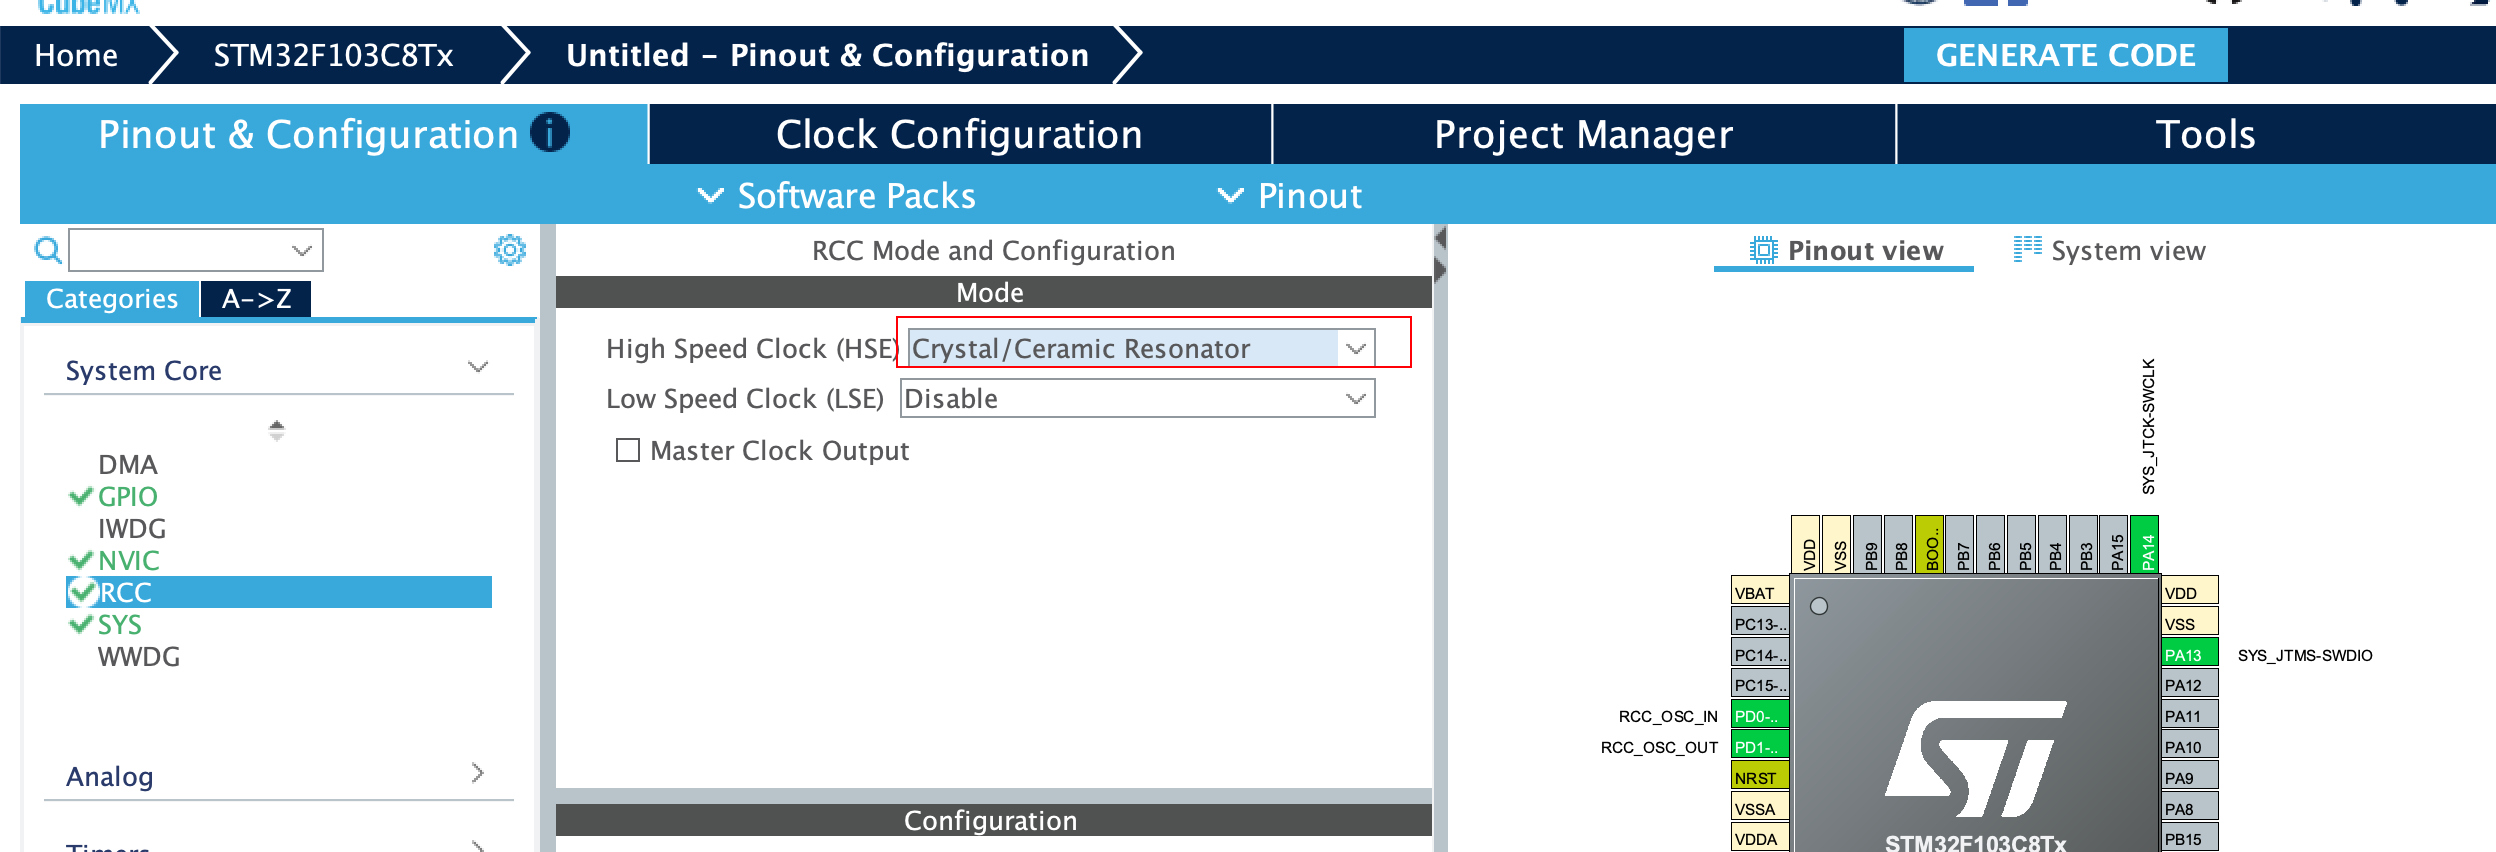
Task: Click the PB15 pin on the chip
Action: point(2190,838)
